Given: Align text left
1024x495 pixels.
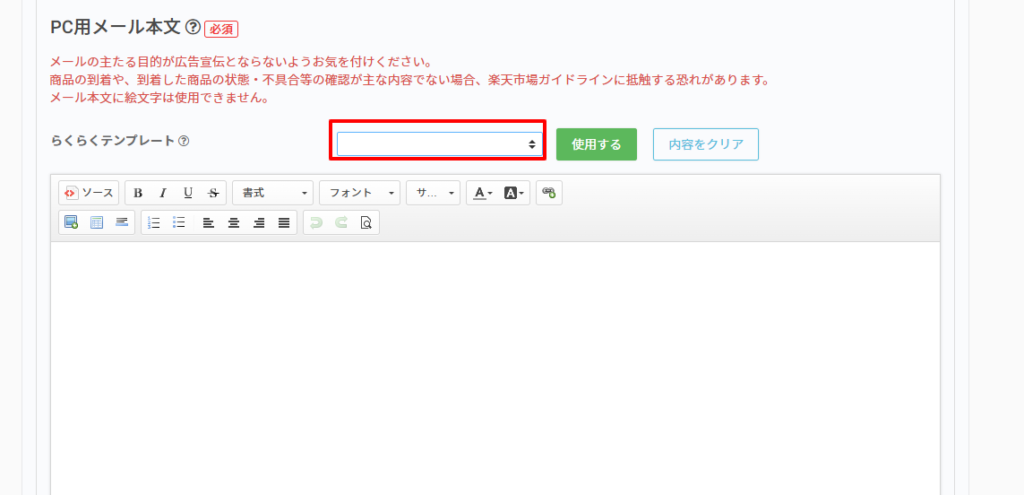Looking at the screenshot, I should coord(208,222).
